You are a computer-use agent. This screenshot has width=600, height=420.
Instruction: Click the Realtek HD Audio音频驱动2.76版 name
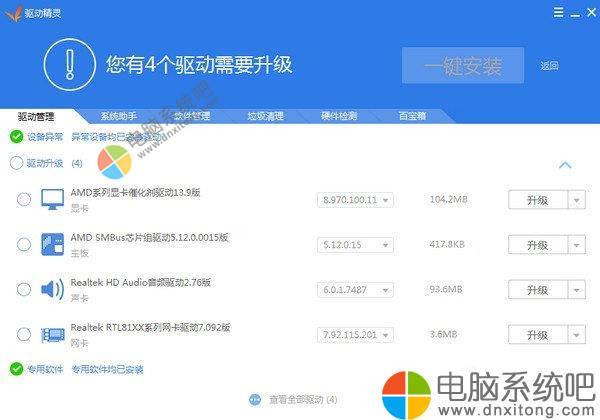(141, 283)
